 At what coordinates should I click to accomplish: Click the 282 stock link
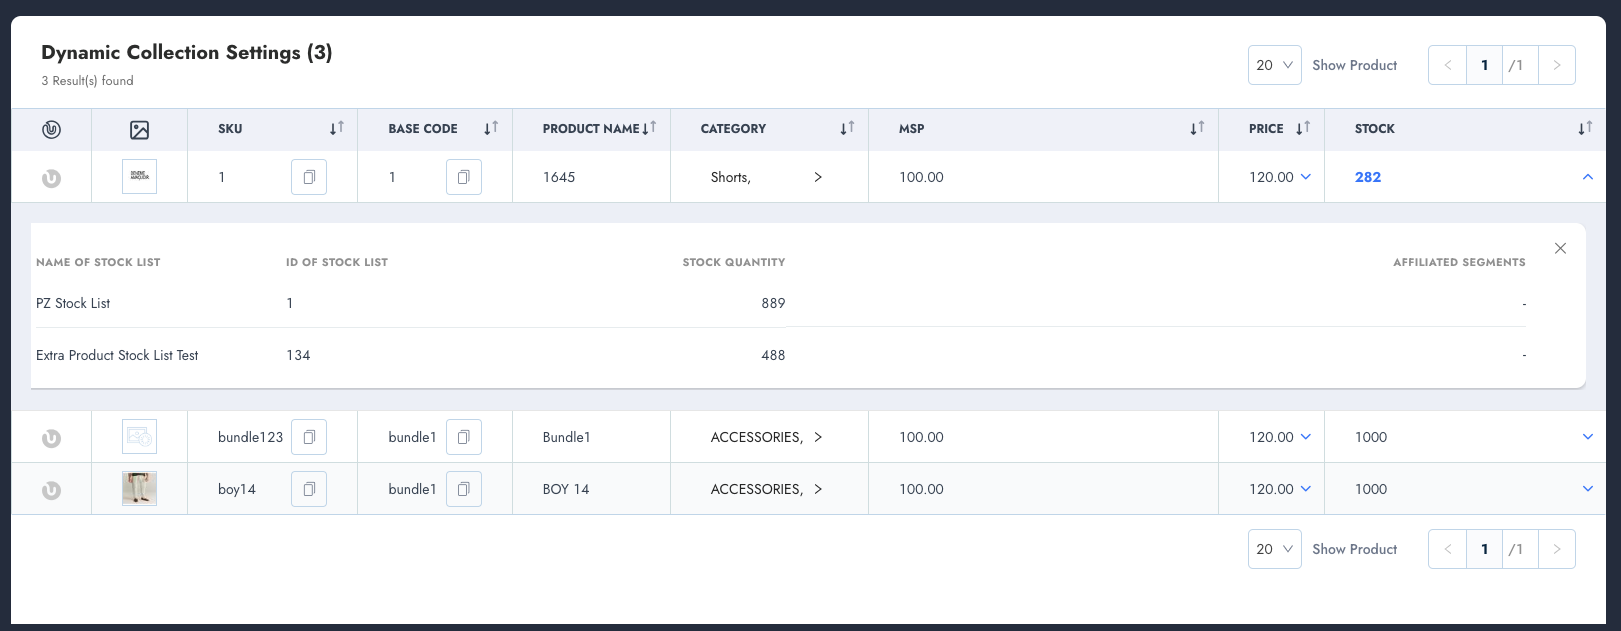pos(1368,177)
